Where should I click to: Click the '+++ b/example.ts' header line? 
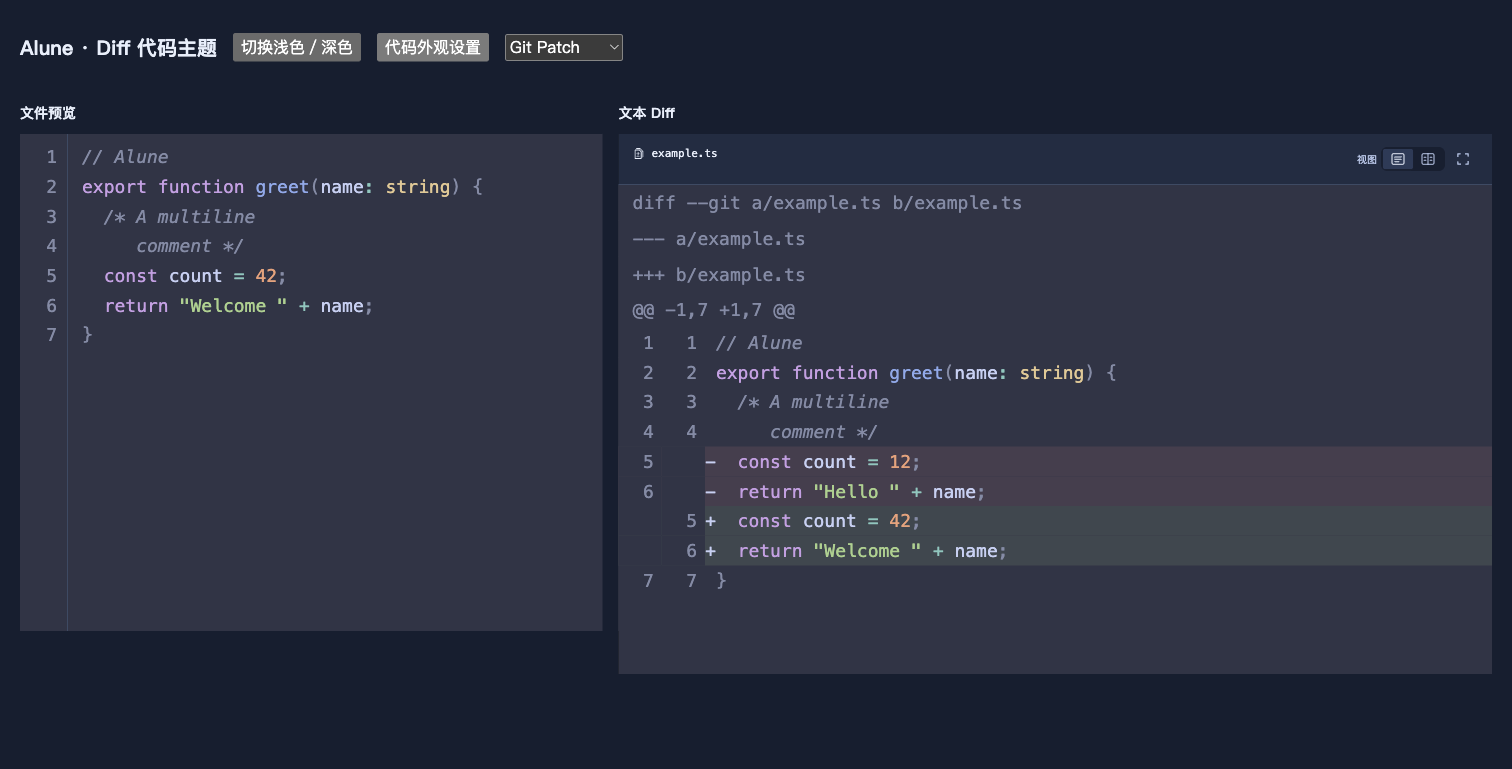pyautogui.click(x=718, y=275)
